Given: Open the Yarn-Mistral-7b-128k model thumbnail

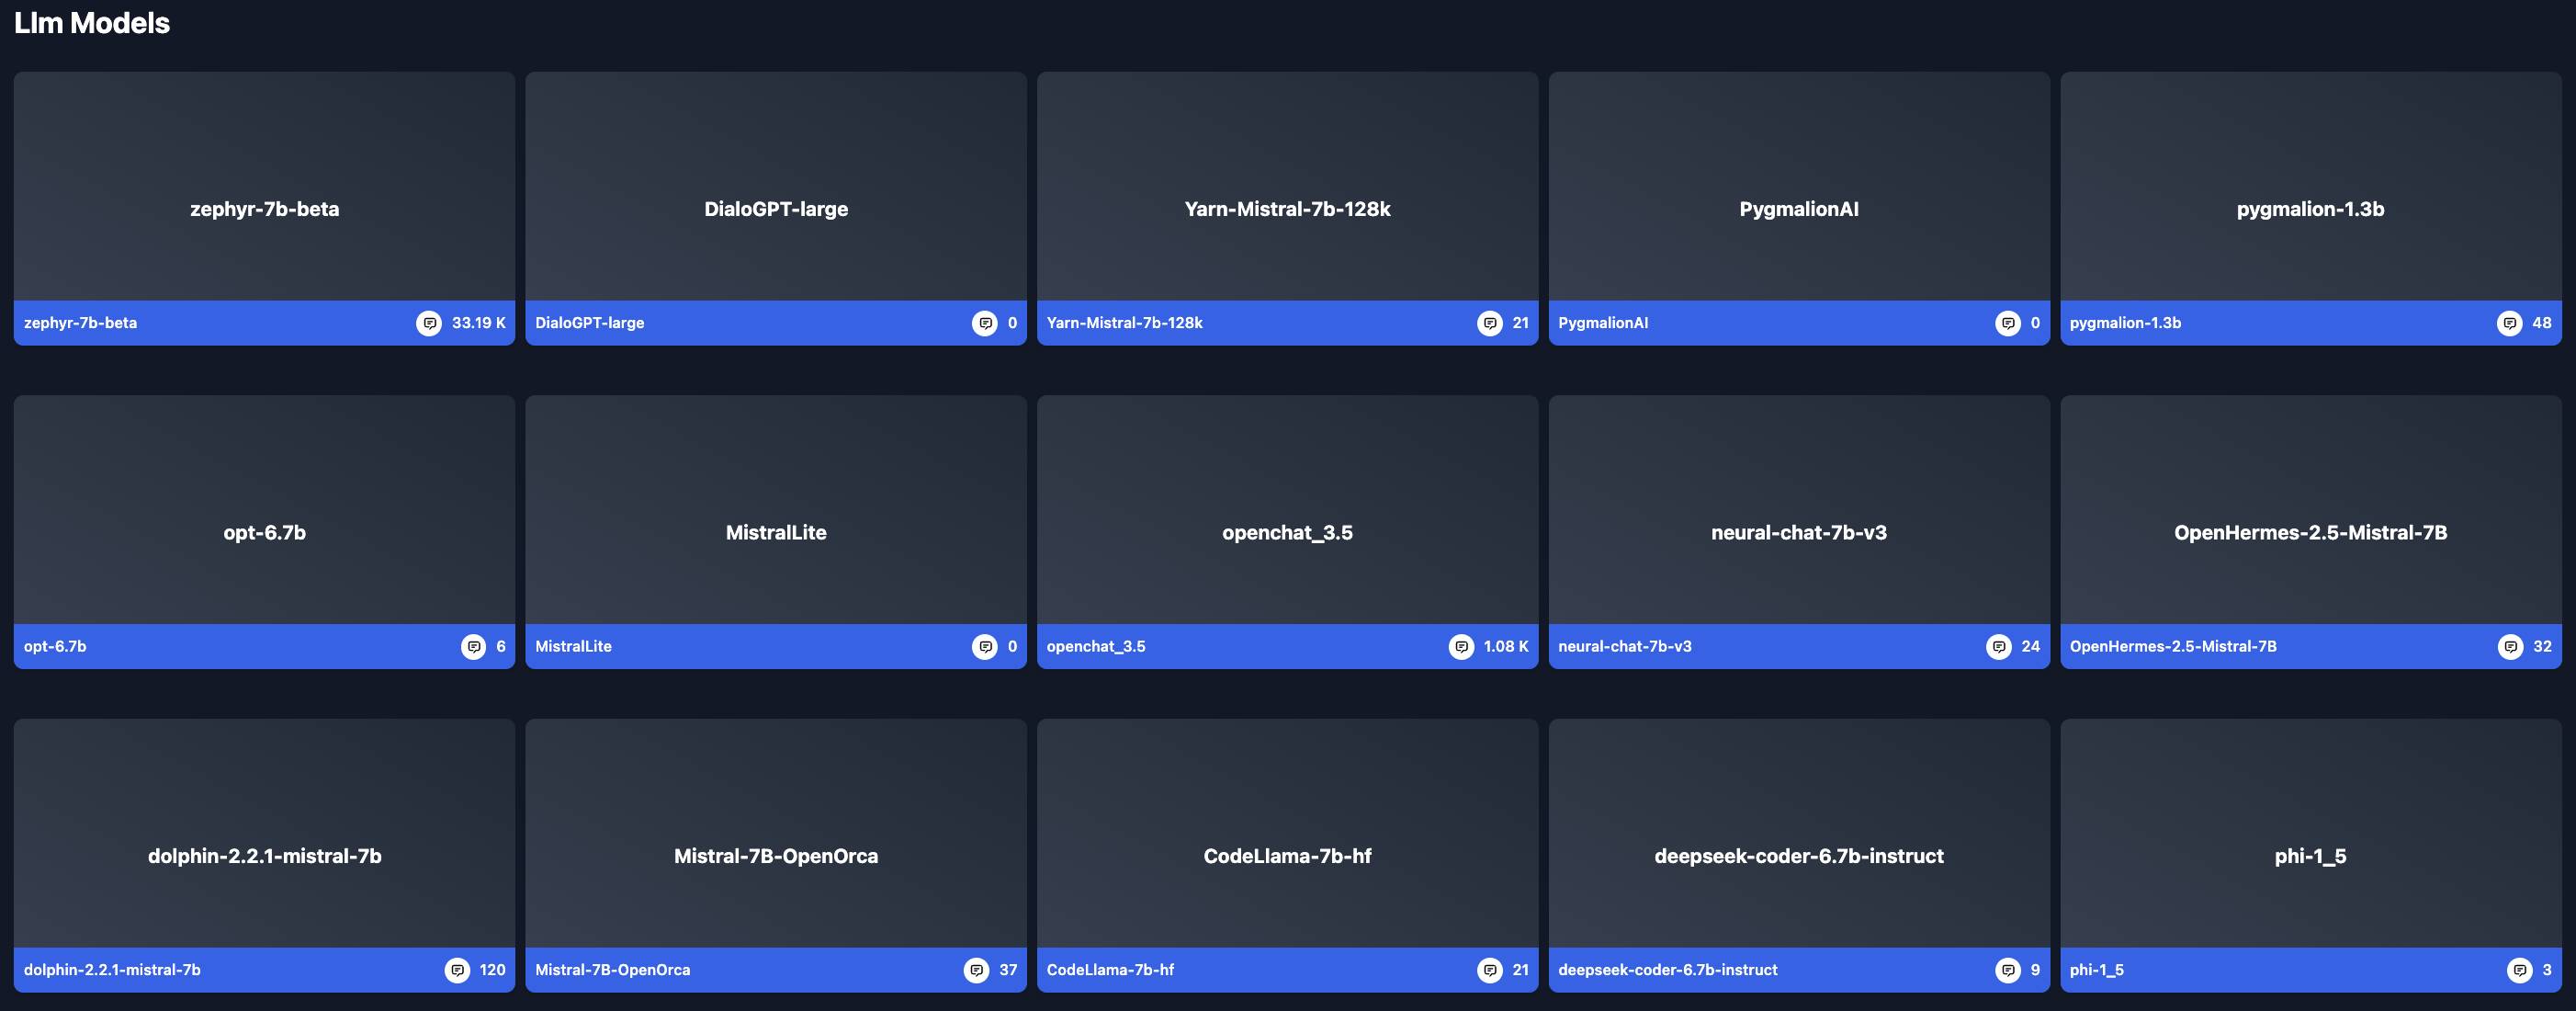Looking at the screenshot, I should pyautogui.click(x=1288, y=186).
